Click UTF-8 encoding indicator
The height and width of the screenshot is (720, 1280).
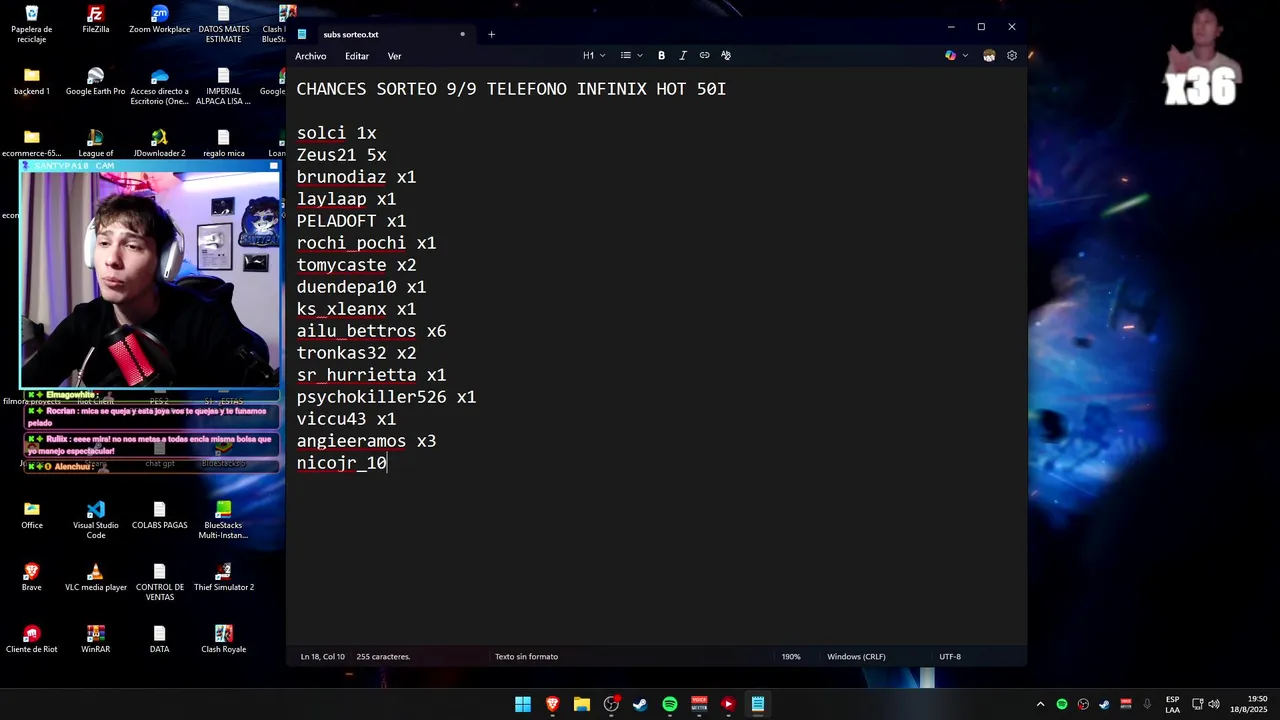(950, 657)
